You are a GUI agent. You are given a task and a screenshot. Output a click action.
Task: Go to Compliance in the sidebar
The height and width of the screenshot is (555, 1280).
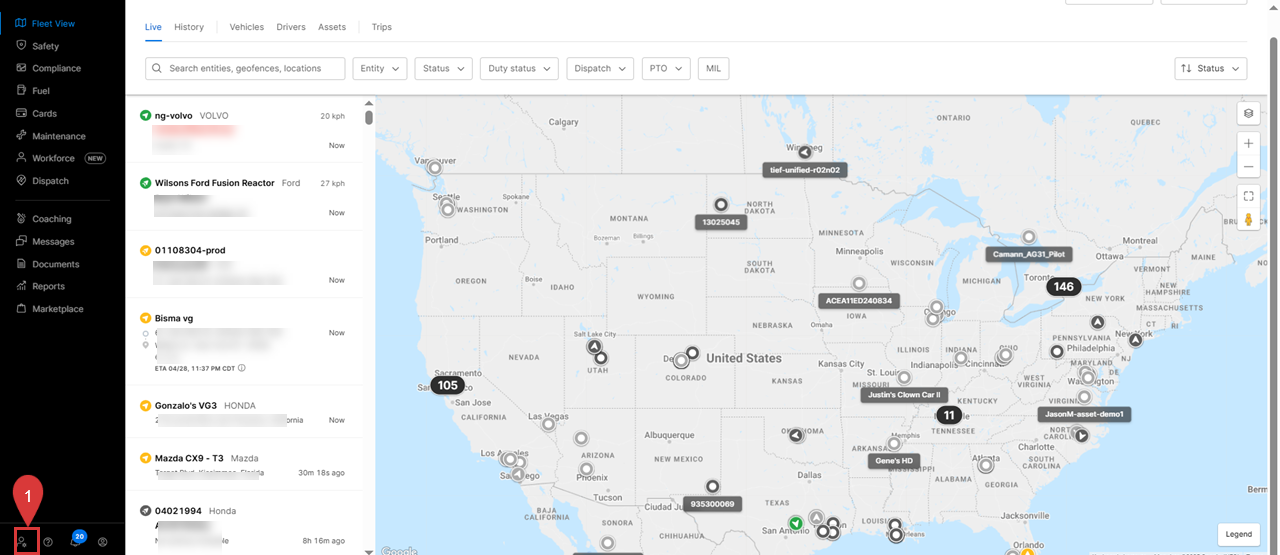click(56, 68)
